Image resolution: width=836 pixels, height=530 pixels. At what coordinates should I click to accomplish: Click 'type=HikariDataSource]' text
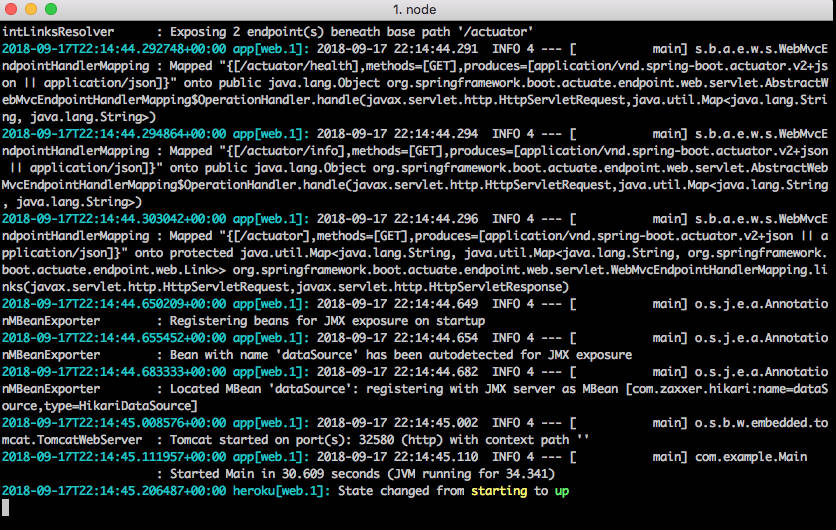[x=121, y=406]
